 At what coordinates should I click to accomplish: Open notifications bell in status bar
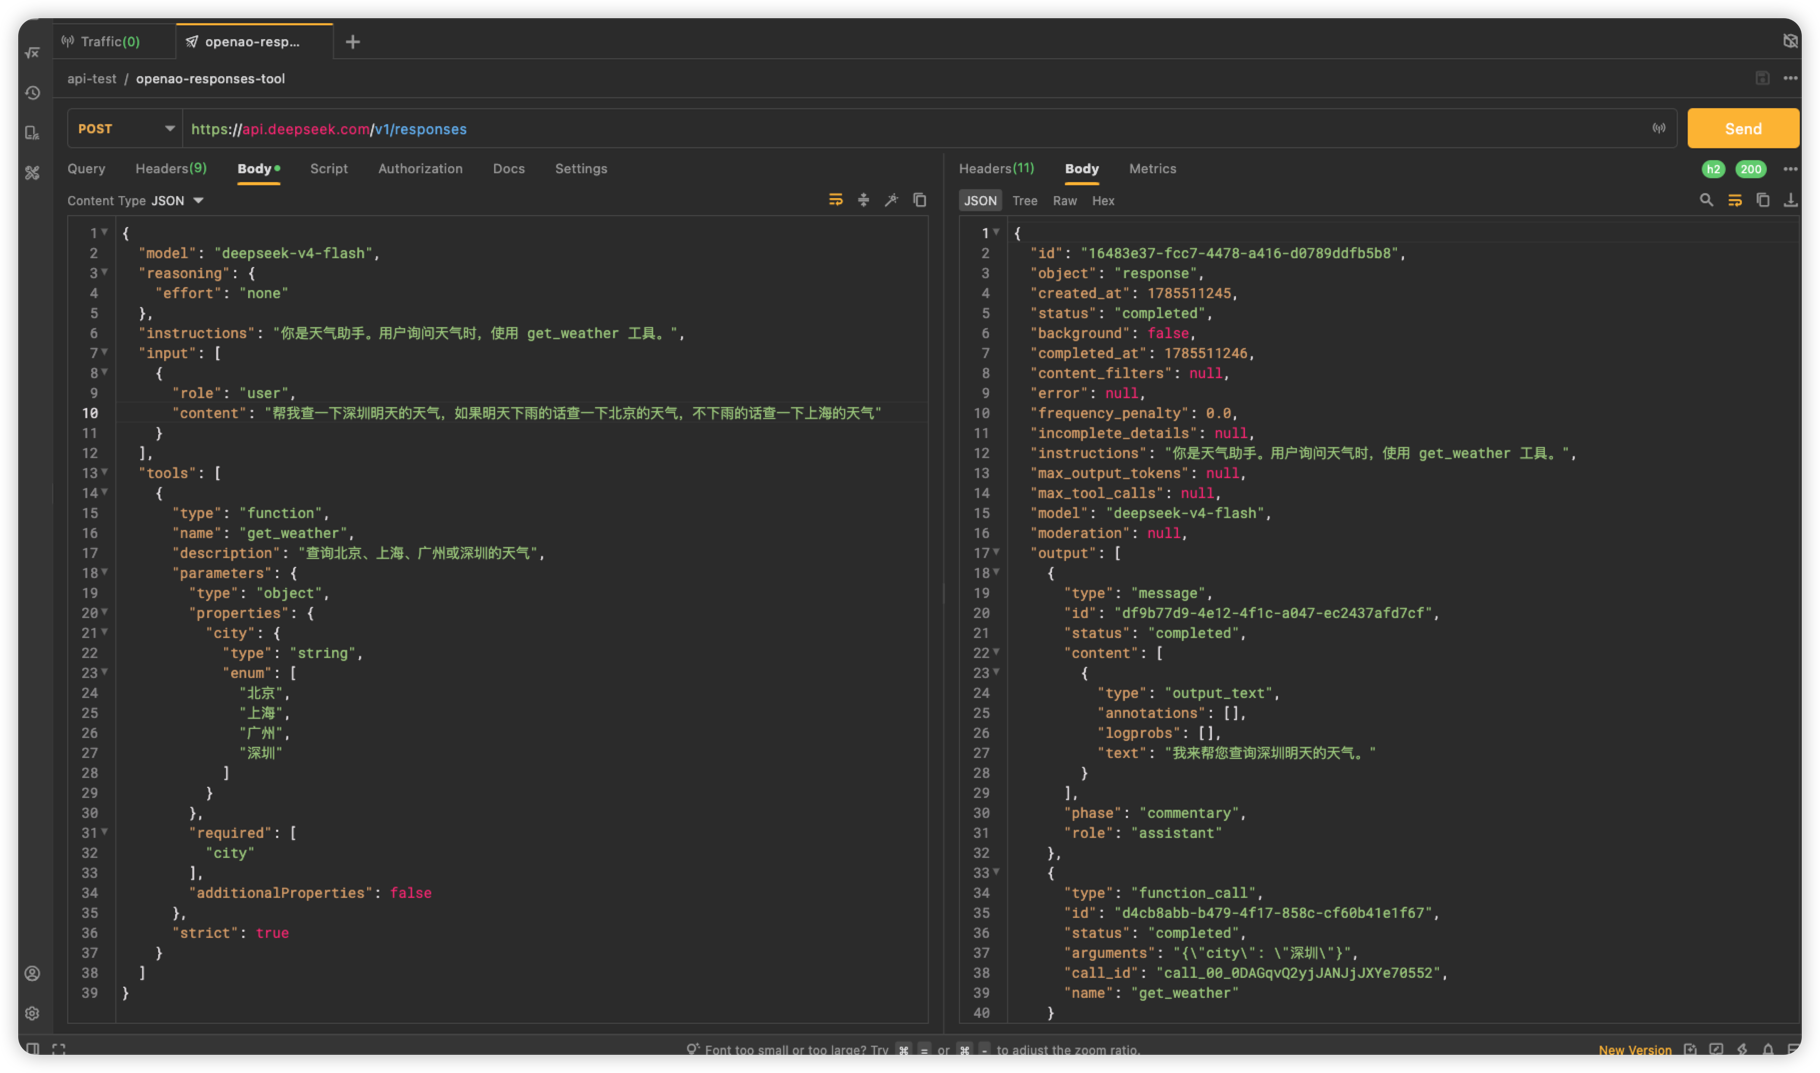coord(1768,1049)
